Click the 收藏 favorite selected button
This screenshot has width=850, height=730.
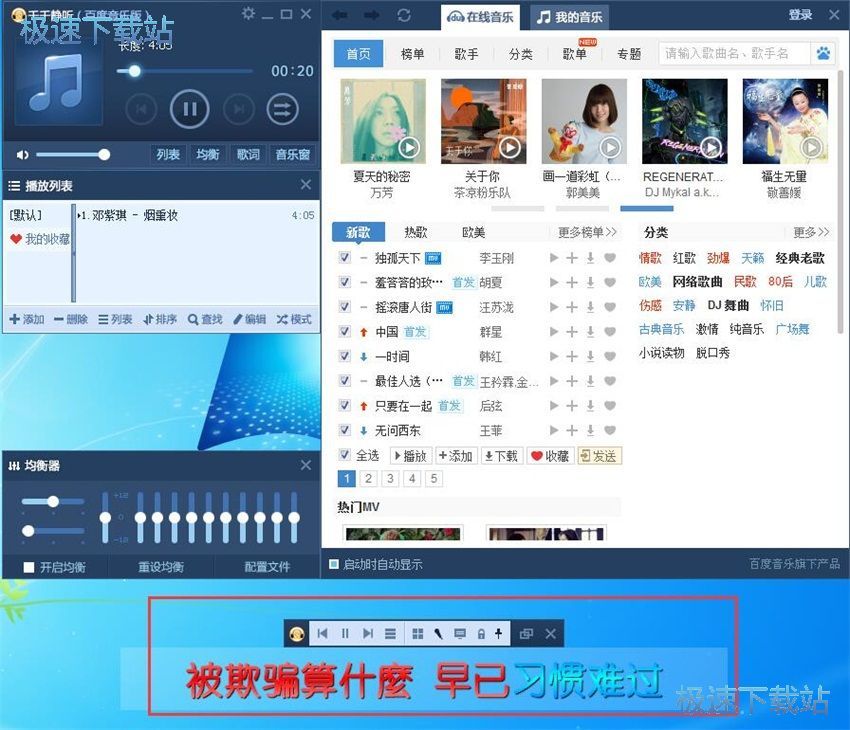point(550,456)
